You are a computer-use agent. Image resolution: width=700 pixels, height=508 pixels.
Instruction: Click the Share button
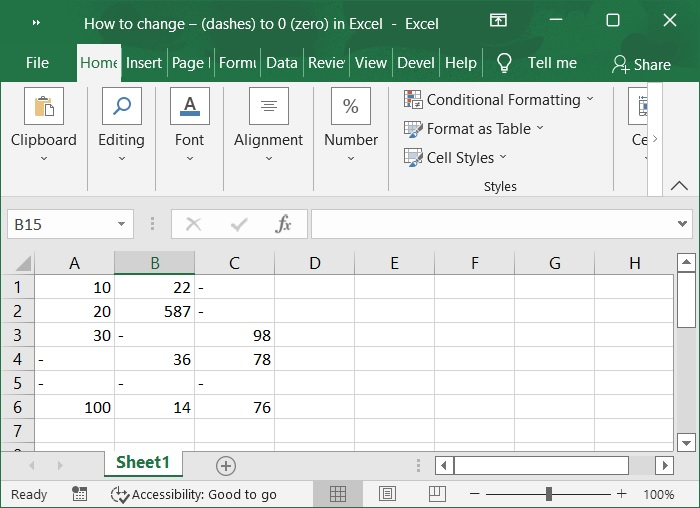point(641,64)
